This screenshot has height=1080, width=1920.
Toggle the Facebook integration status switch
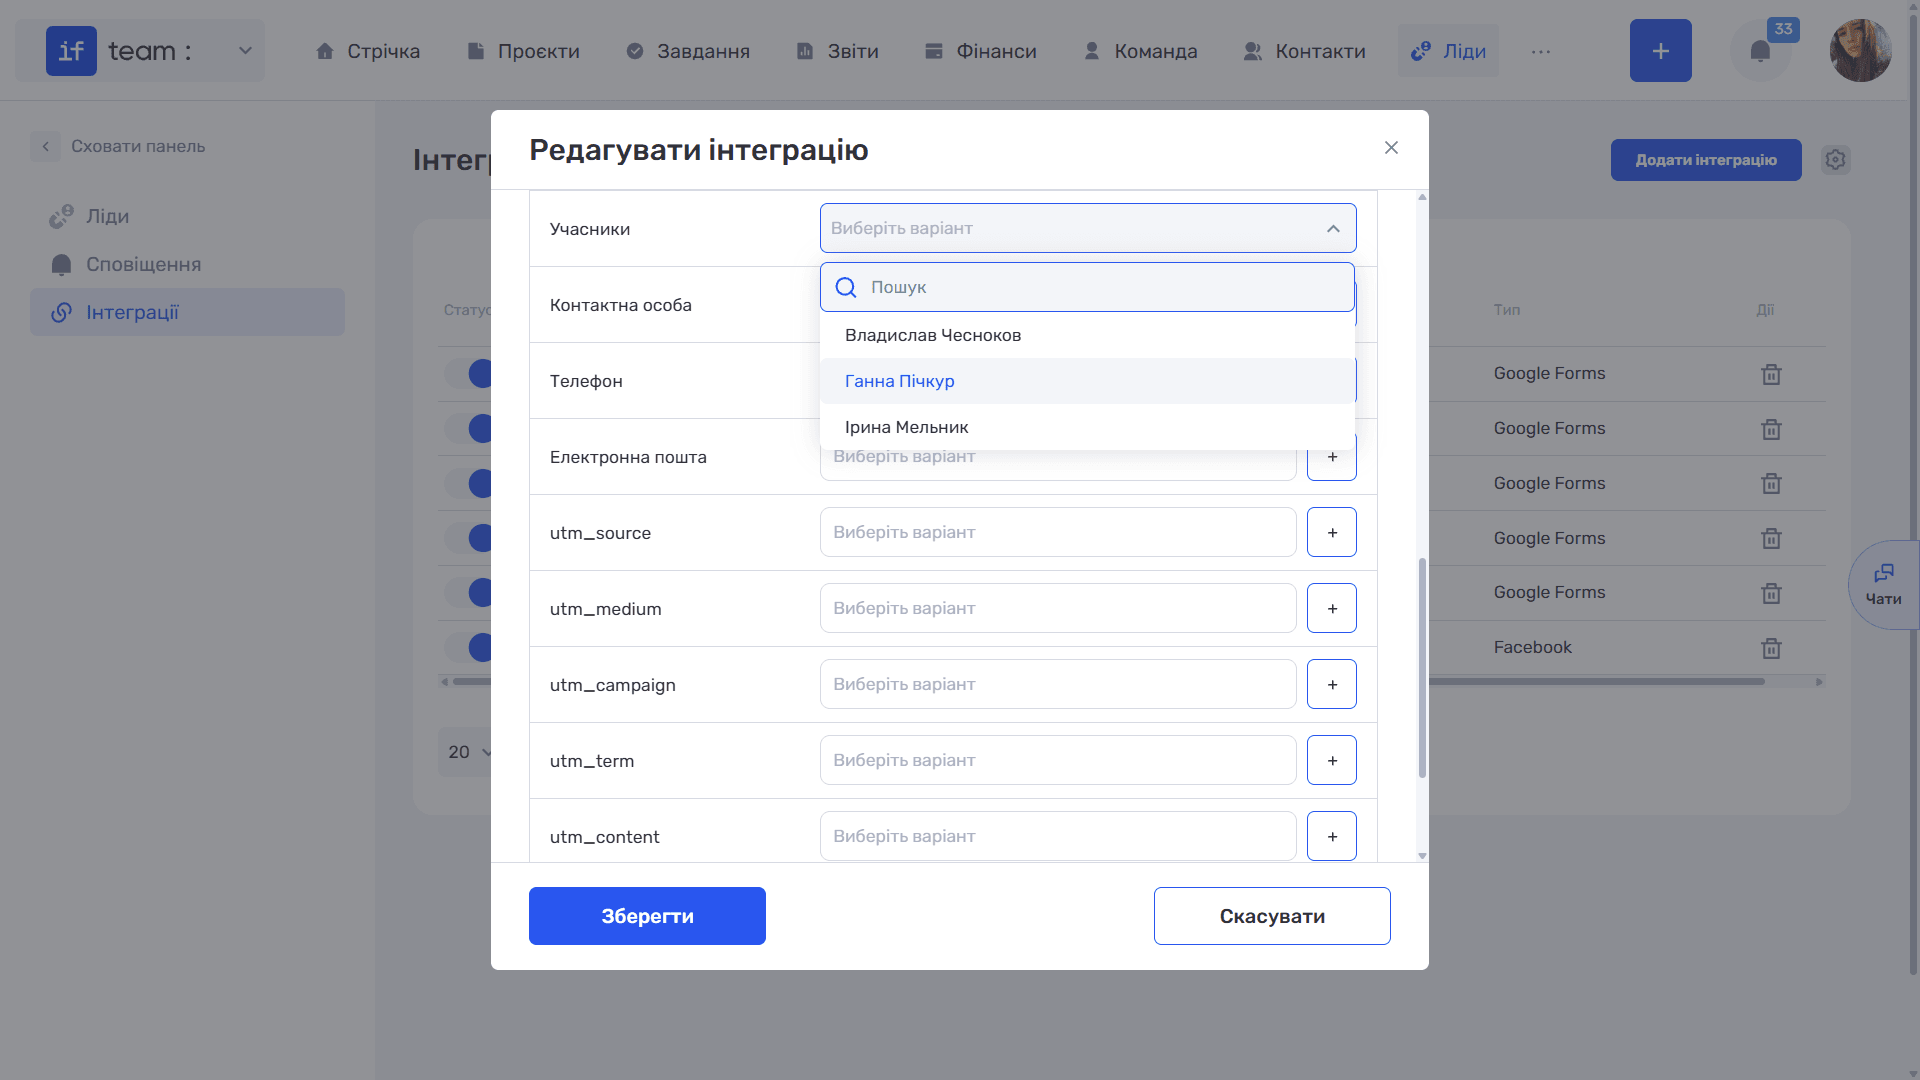point(468,648)
